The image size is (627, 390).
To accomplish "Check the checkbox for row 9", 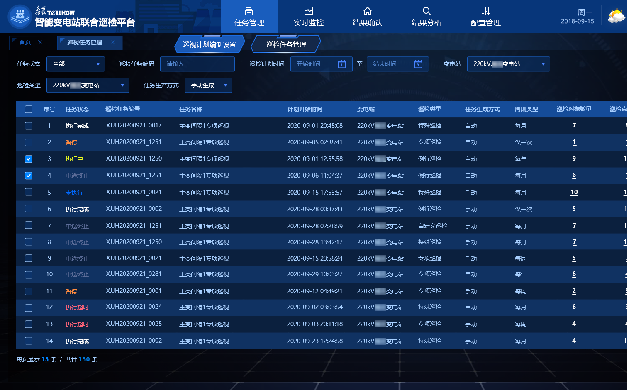I will click(28, 258).
